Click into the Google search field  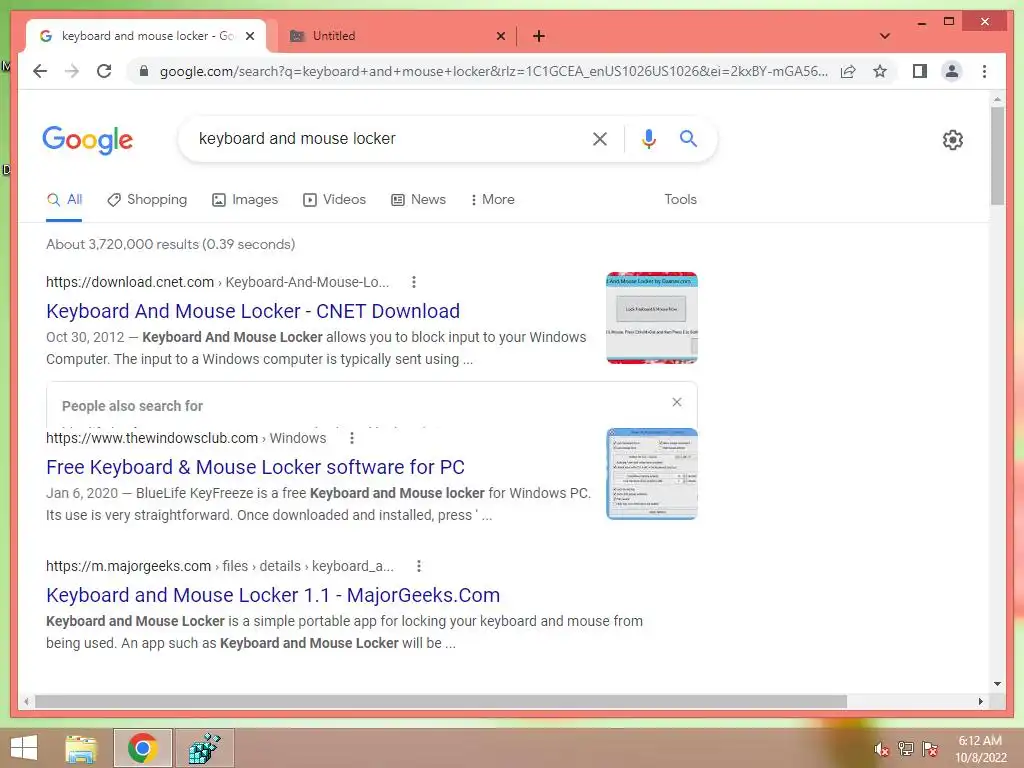tap(392, 138)
